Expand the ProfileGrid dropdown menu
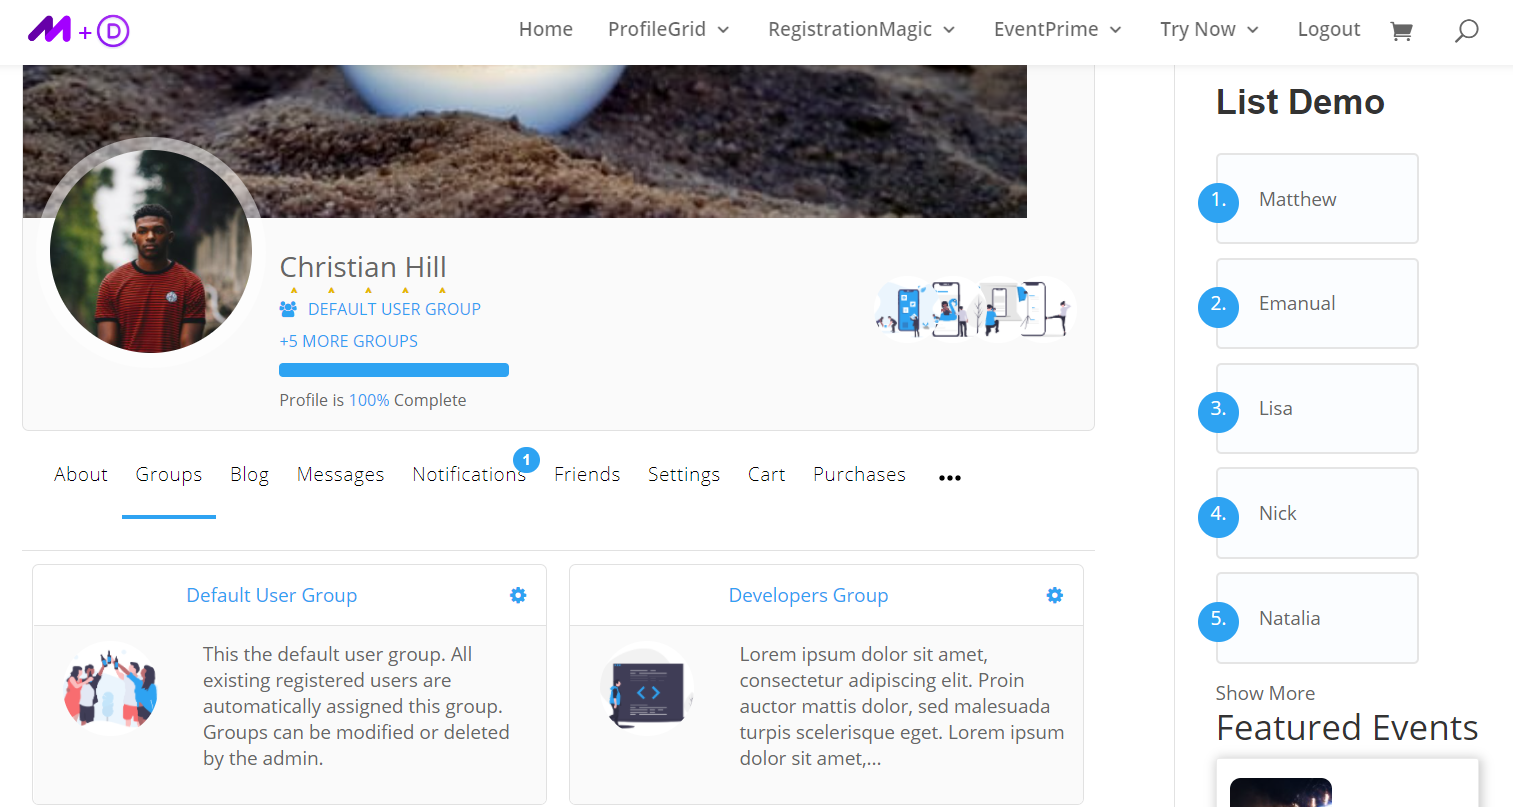Viewport: 1513px width, 807px height. (668, 30)
